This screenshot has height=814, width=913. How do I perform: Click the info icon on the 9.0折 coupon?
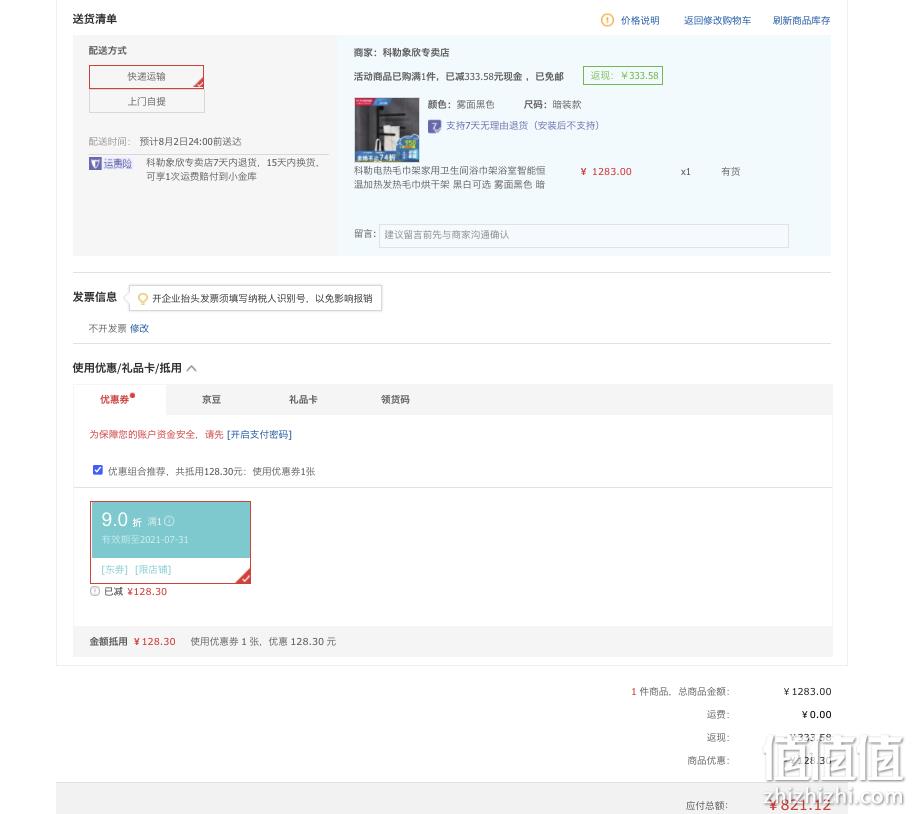169,521
